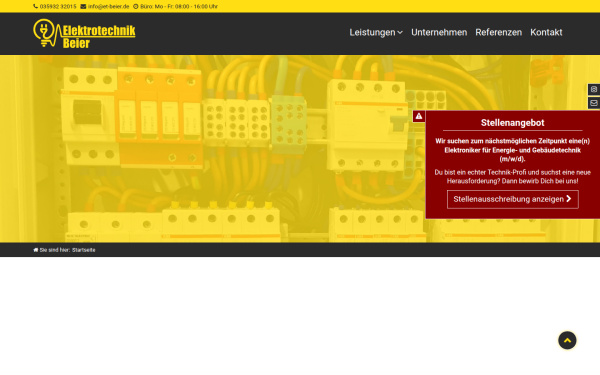Viewport: 600px width, 375px height.
Task: Click the Startseite breadcrumb link
Action: coord(83,250)
